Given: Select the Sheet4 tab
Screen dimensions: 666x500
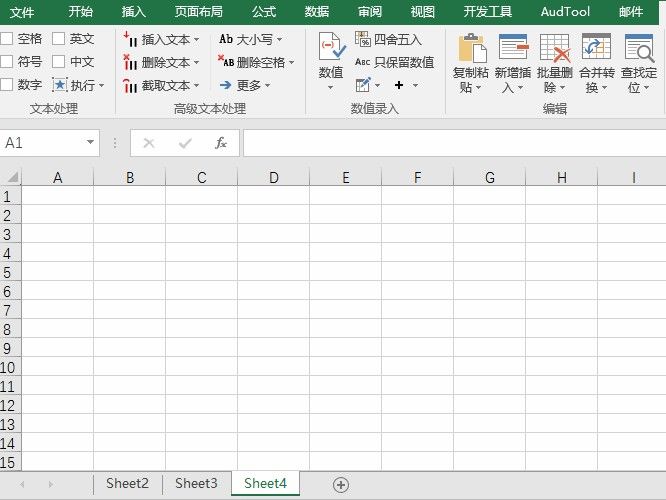Looking at the screenshot, I should point(265,483).
